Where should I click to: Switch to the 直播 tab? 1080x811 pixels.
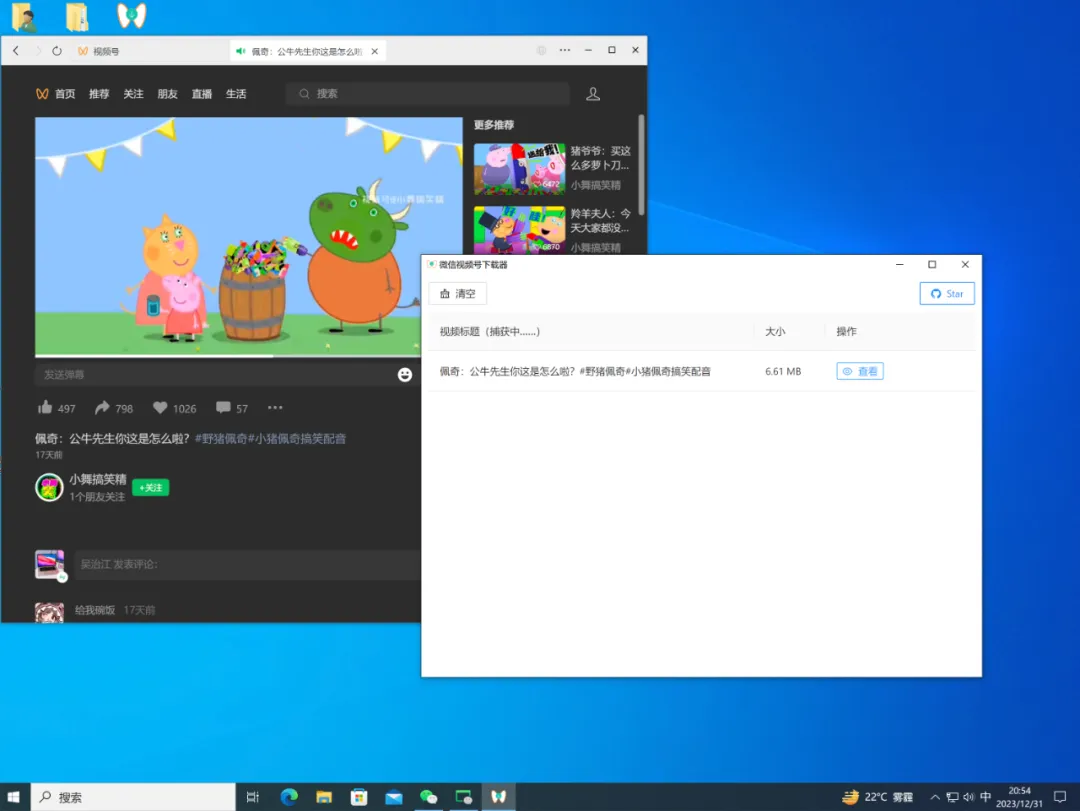pyautogui.click(x=202, y=94)
